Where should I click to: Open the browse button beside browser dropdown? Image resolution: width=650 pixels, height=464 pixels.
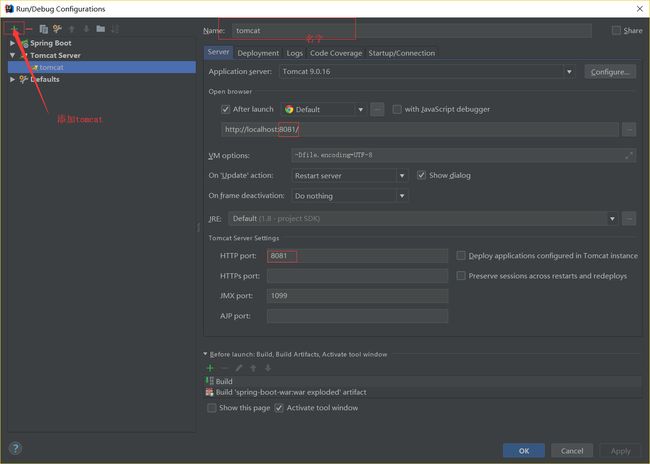377,109
